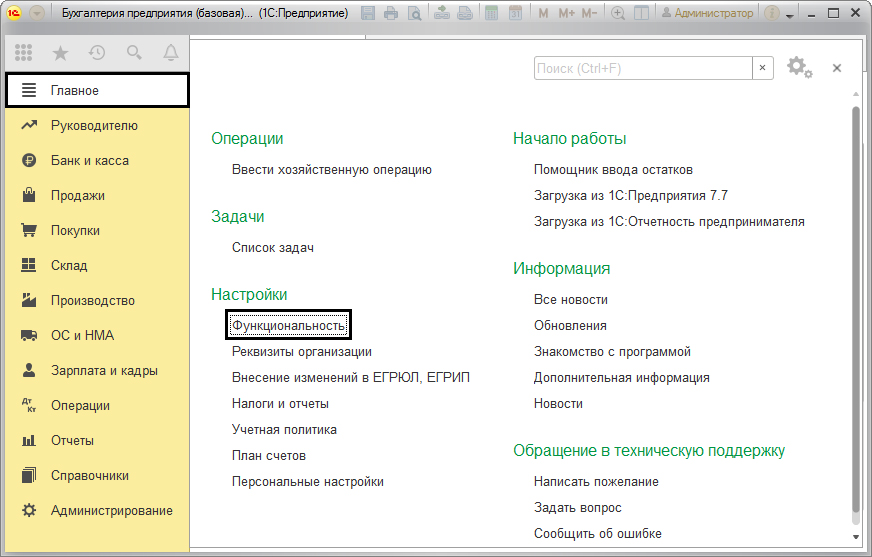
Task: Expand the 1C main menu dropdown arrow
Action: click(37, 14)
